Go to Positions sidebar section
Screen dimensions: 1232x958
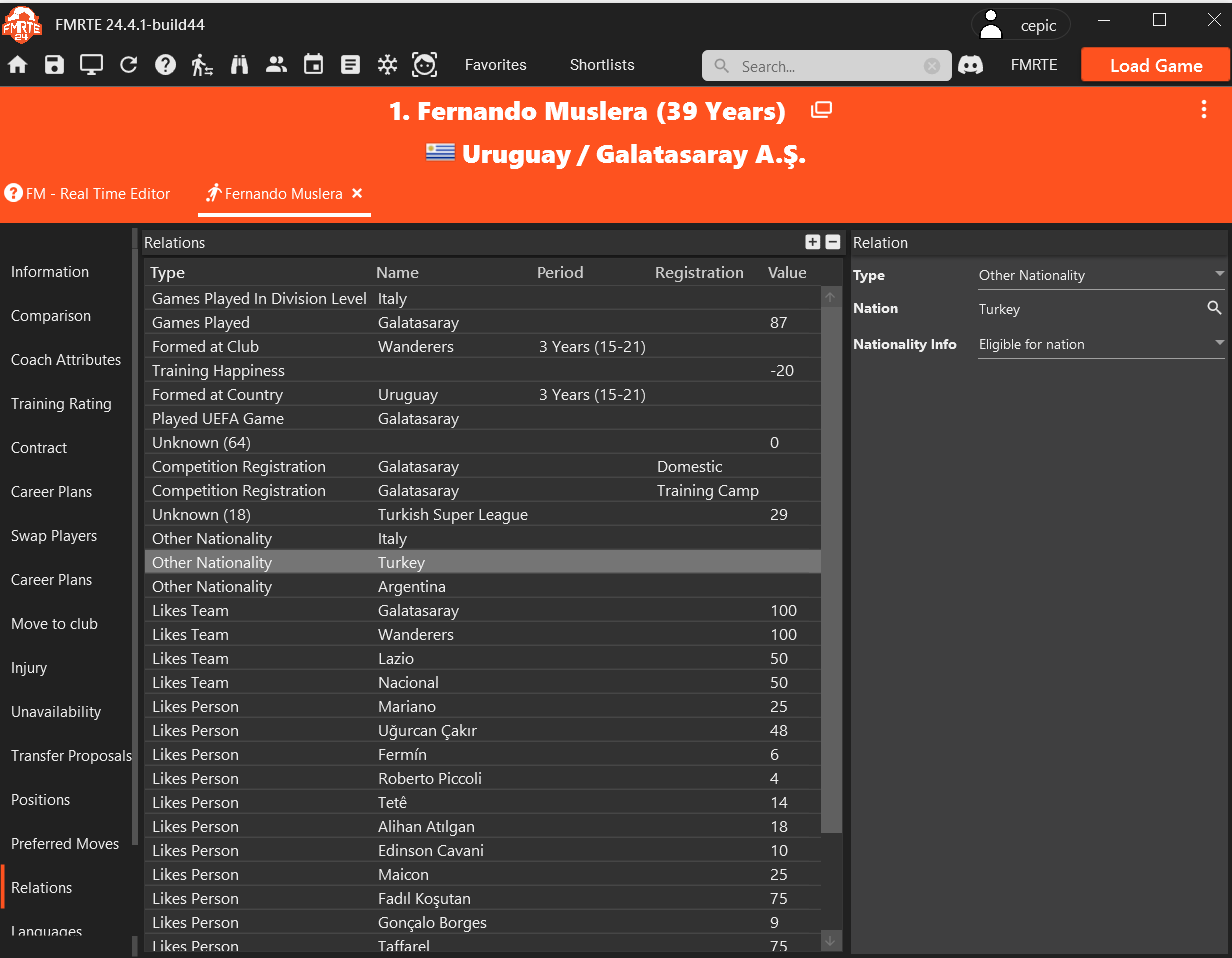[x=40, y=800]
